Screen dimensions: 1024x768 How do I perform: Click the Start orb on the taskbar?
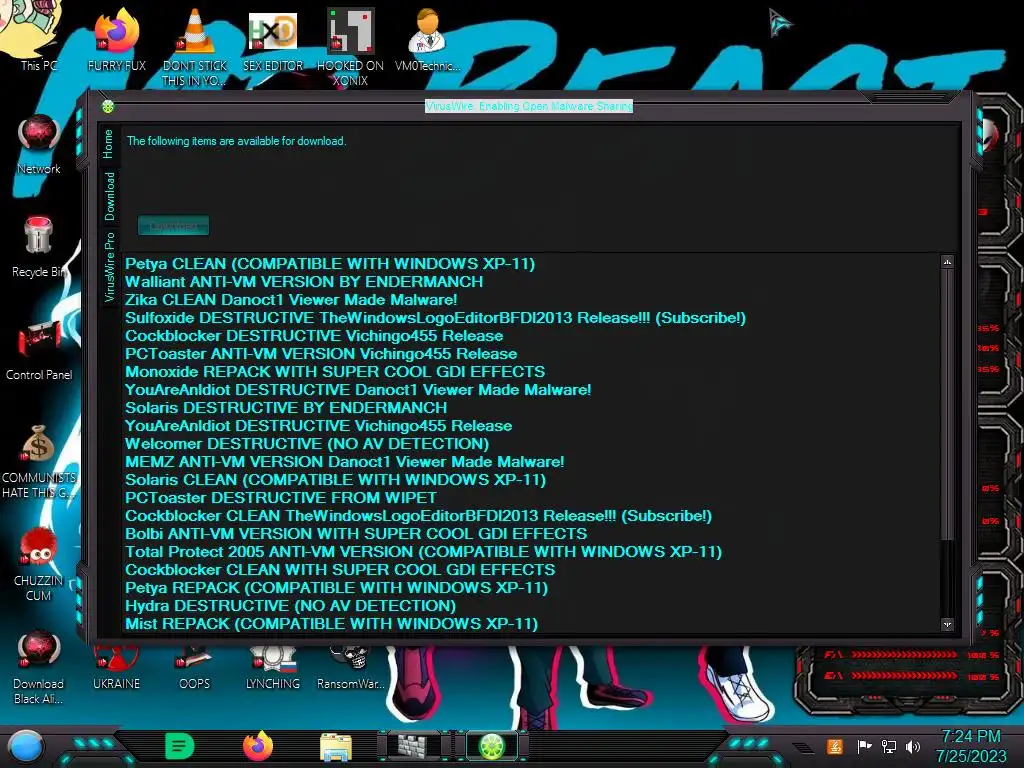point(25,747)
